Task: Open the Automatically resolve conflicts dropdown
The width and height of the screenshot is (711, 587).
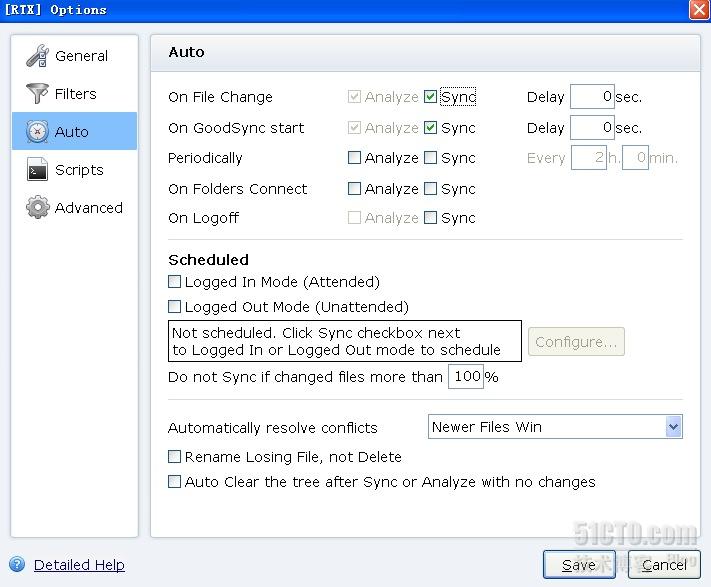Action: click(555, 427)
